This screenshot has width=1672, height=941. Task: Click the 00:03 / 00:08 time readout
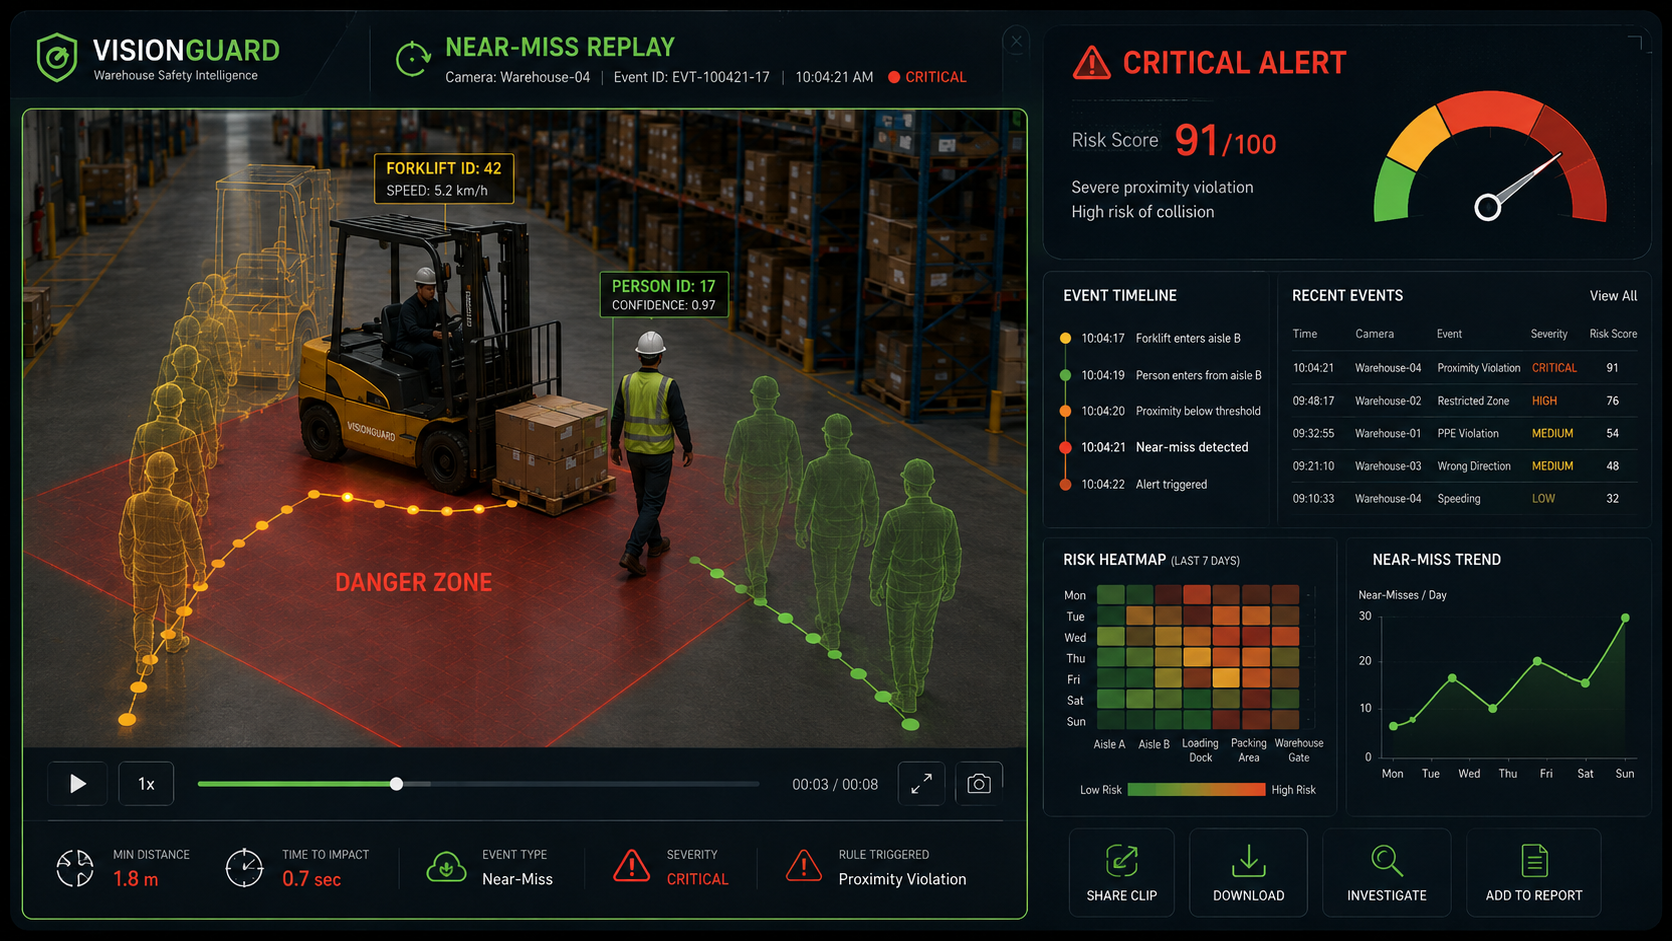(835, 785)
